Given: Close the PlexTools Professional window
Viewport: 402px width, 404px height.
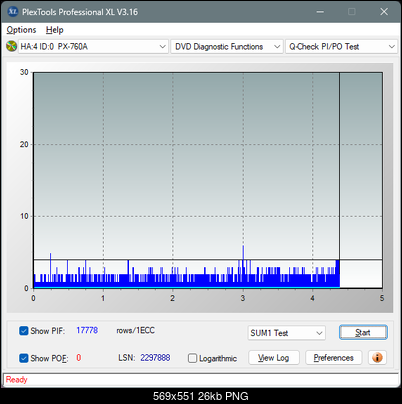Looking at the screenshot, I should pos(384,12).
